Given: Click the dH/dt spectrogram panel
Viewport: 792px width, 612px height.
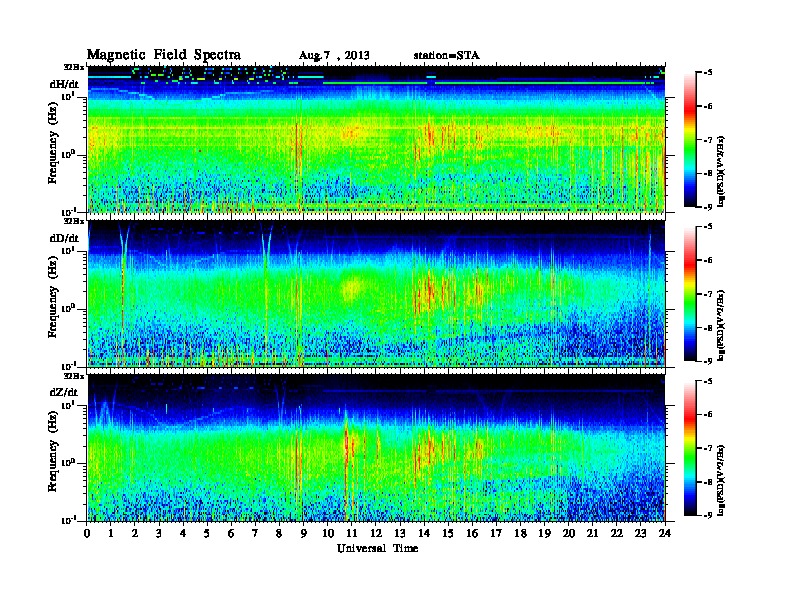Looking at the screenshot, I should point(376,139).
